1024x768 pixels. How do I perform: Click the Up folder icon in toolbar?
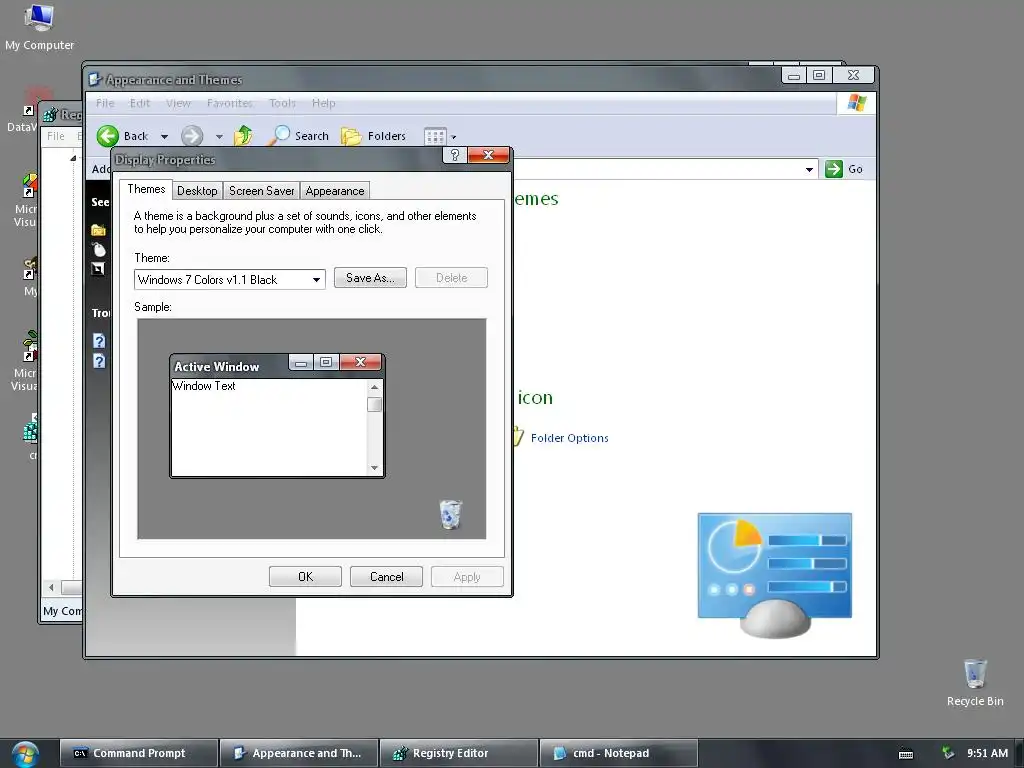click(244, 135)
